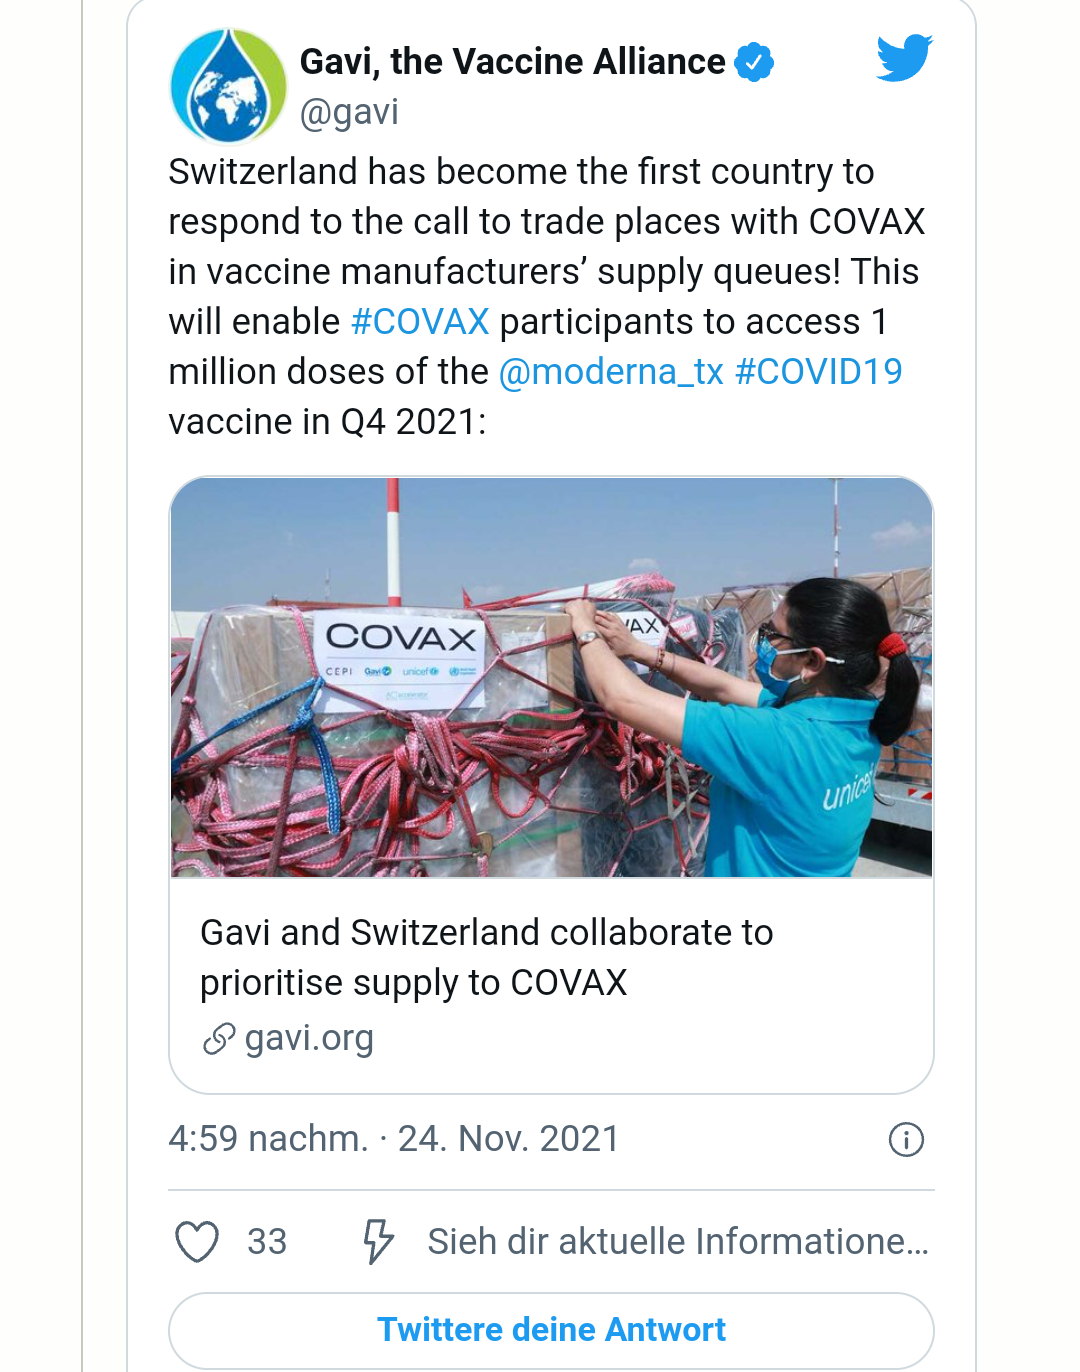Click the blue verified badge
This screenshot has height=1372, width=1080.
point(754,62)
